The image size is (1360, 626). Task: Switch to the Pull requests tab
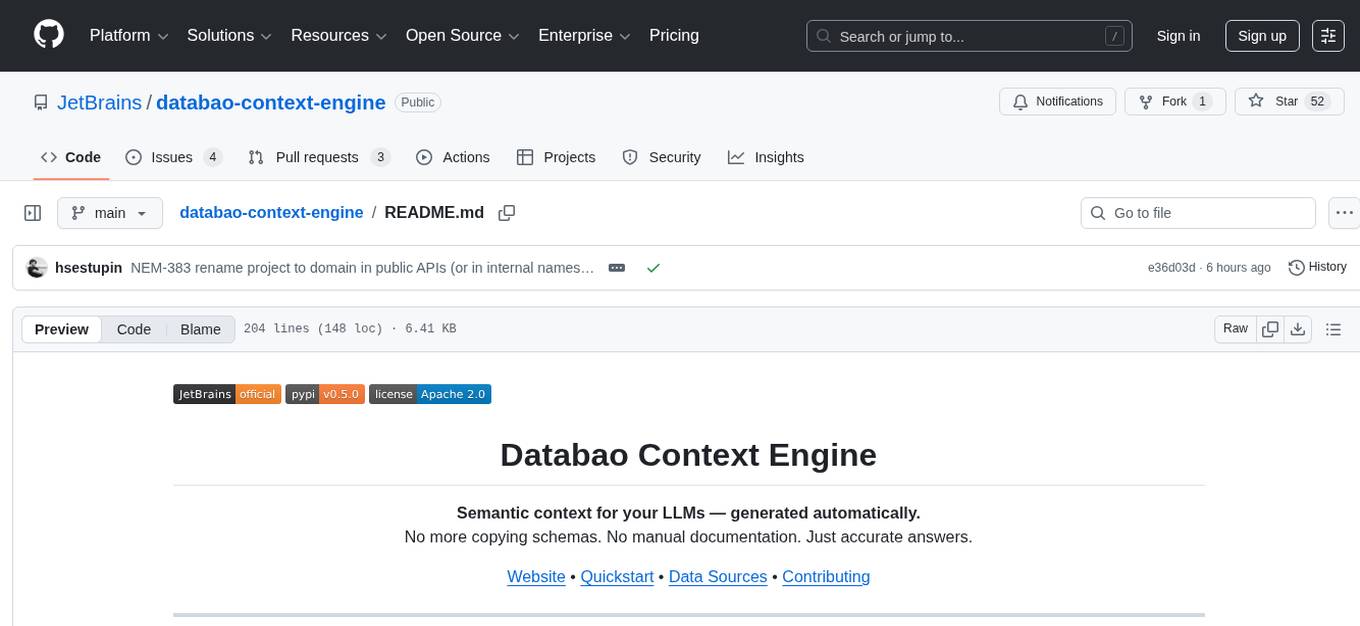point(318,157)
